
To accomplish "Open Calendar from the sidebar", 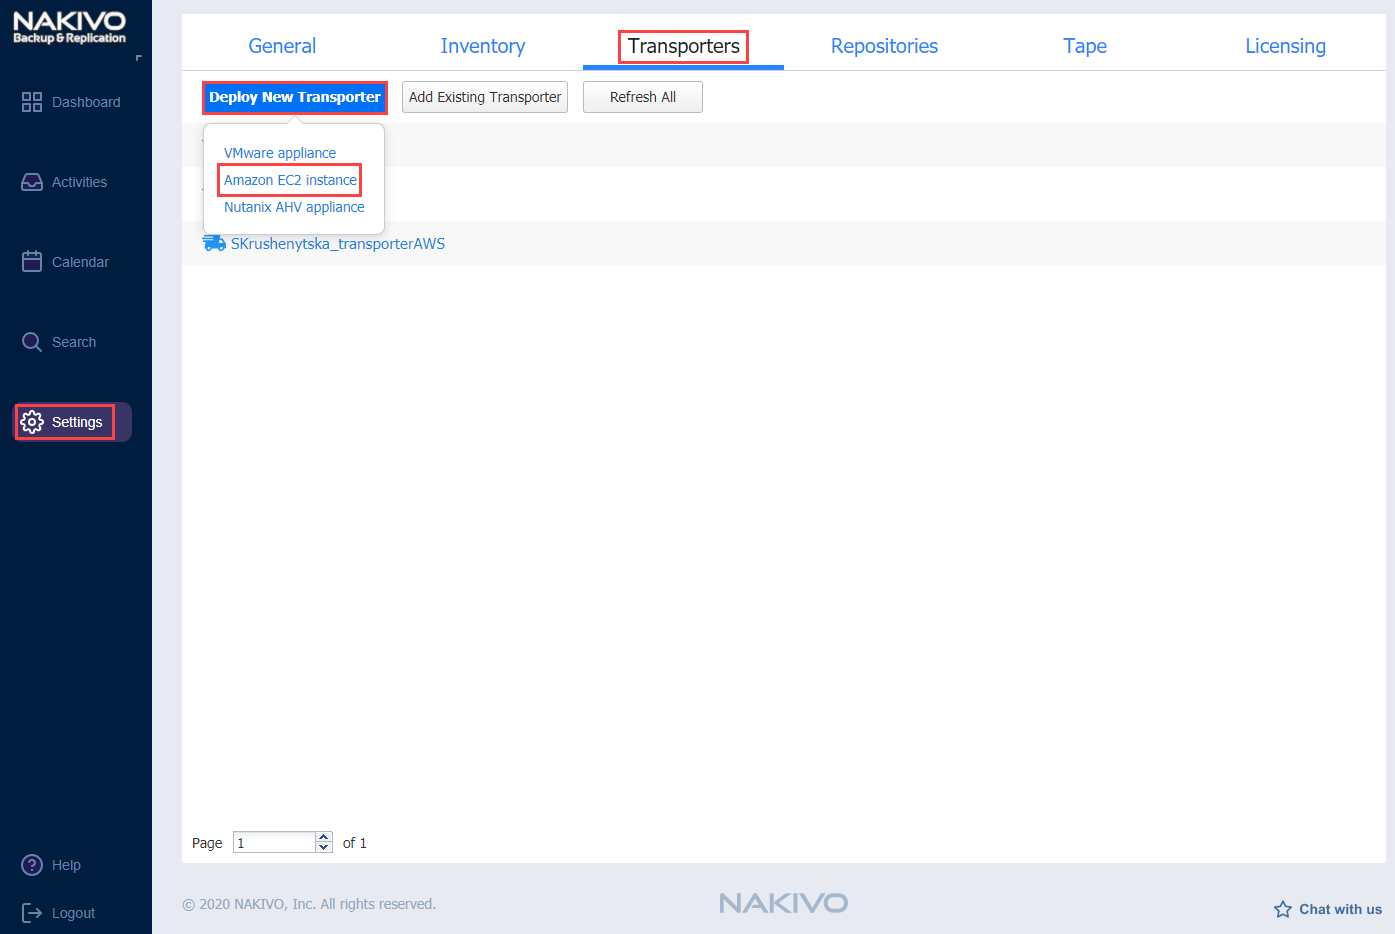I will pos(80,262).
